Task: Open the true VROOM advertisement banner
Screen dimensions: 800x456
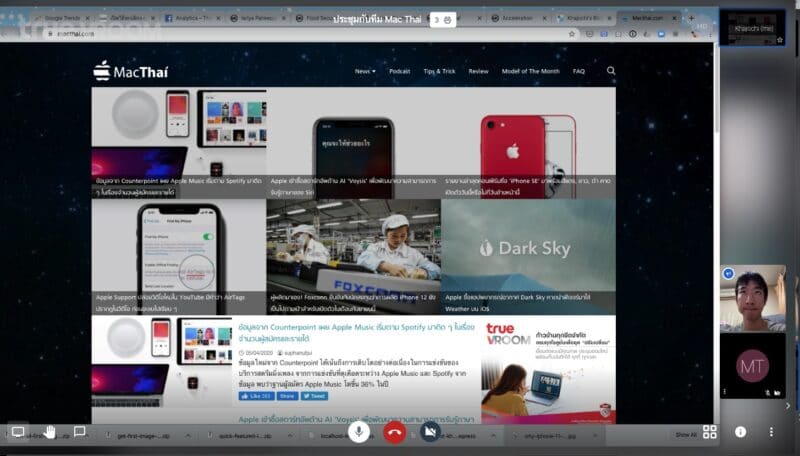Action: click(548, 371)
